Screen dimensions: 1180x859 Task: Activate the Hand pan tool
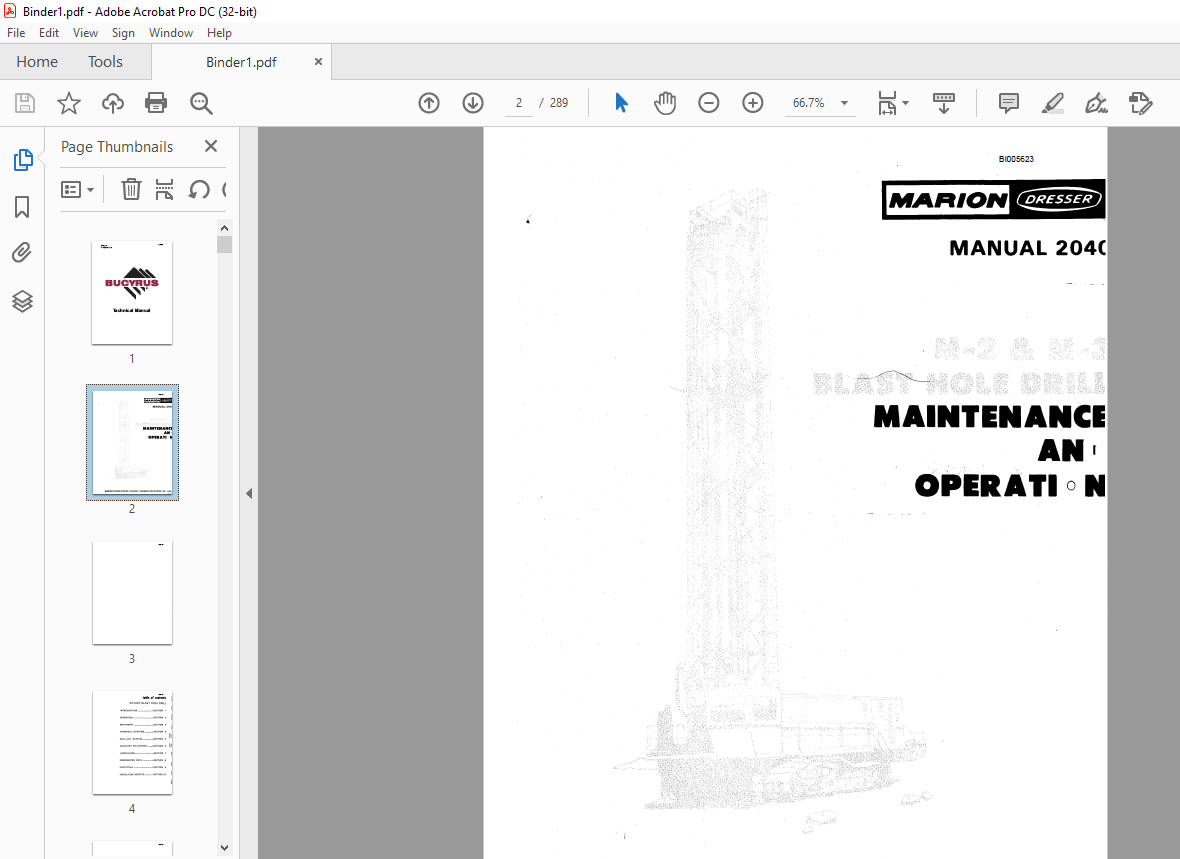pos(665,103)
